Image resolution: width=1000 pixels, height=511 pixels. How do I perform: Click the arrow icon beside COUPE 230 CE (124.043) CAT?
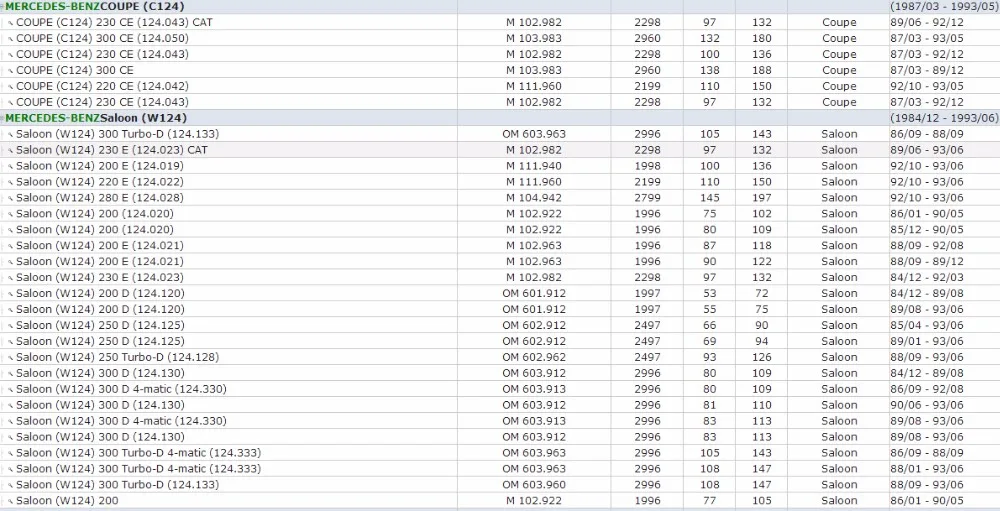pos(10,22)
